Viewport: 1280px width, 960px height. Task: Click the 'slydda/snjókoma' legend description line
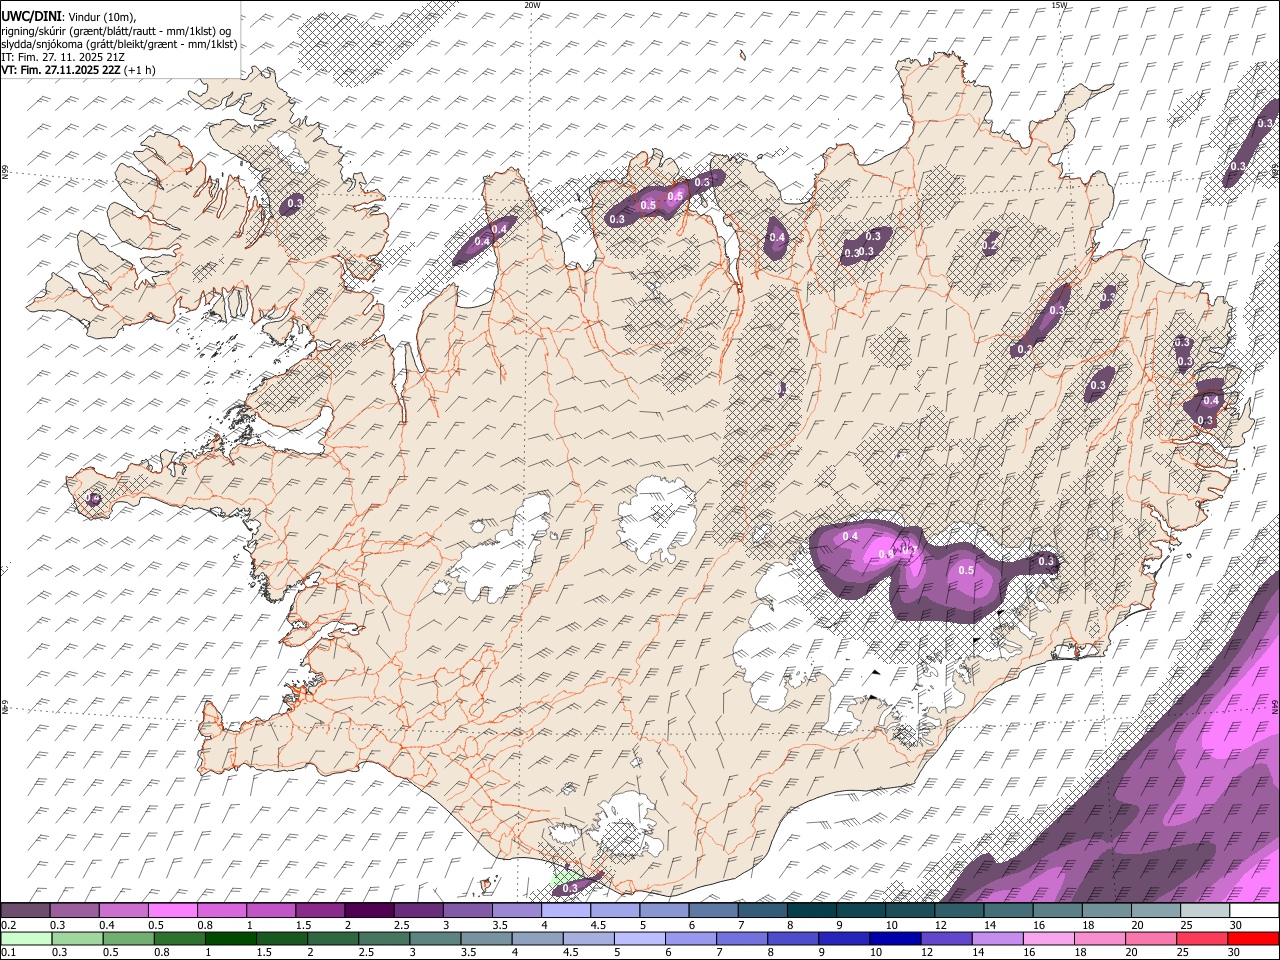119,44
